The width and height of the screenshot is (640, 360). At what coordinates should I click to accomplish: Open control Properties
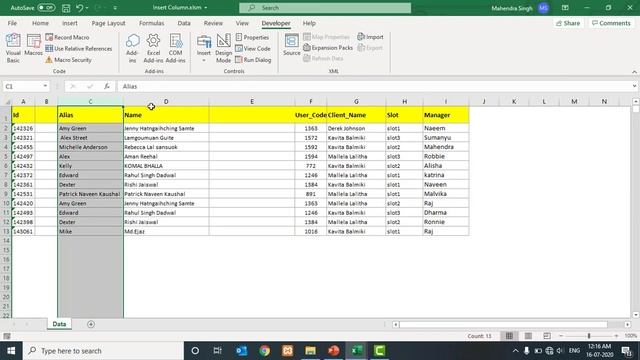[252, 37]
